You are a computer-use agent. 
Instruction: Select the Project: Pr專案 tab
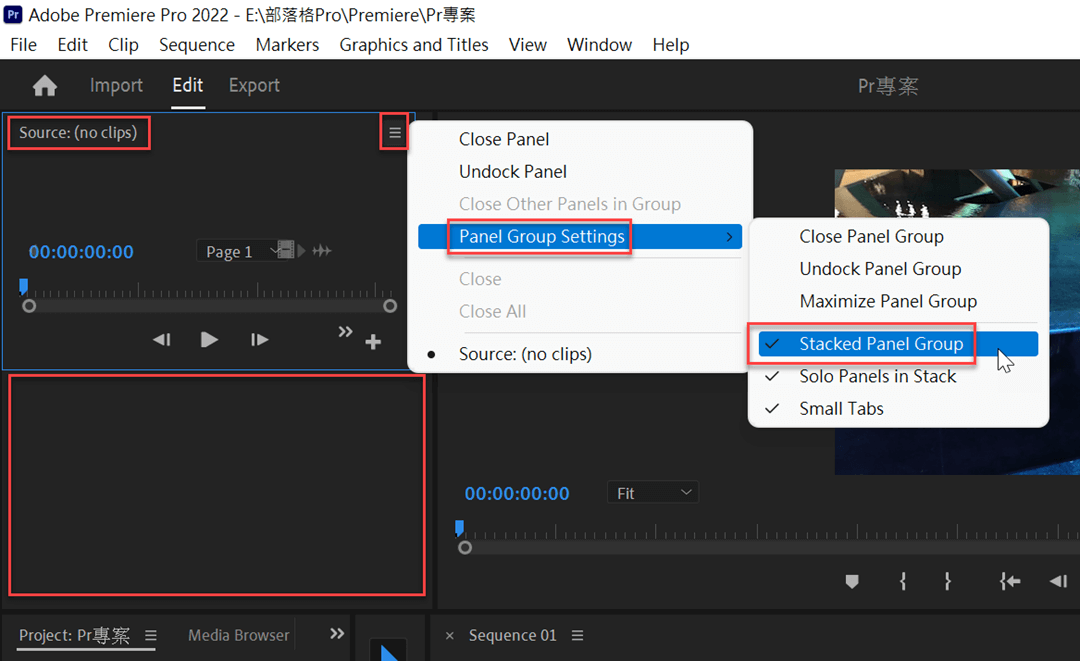pos(74,635)
